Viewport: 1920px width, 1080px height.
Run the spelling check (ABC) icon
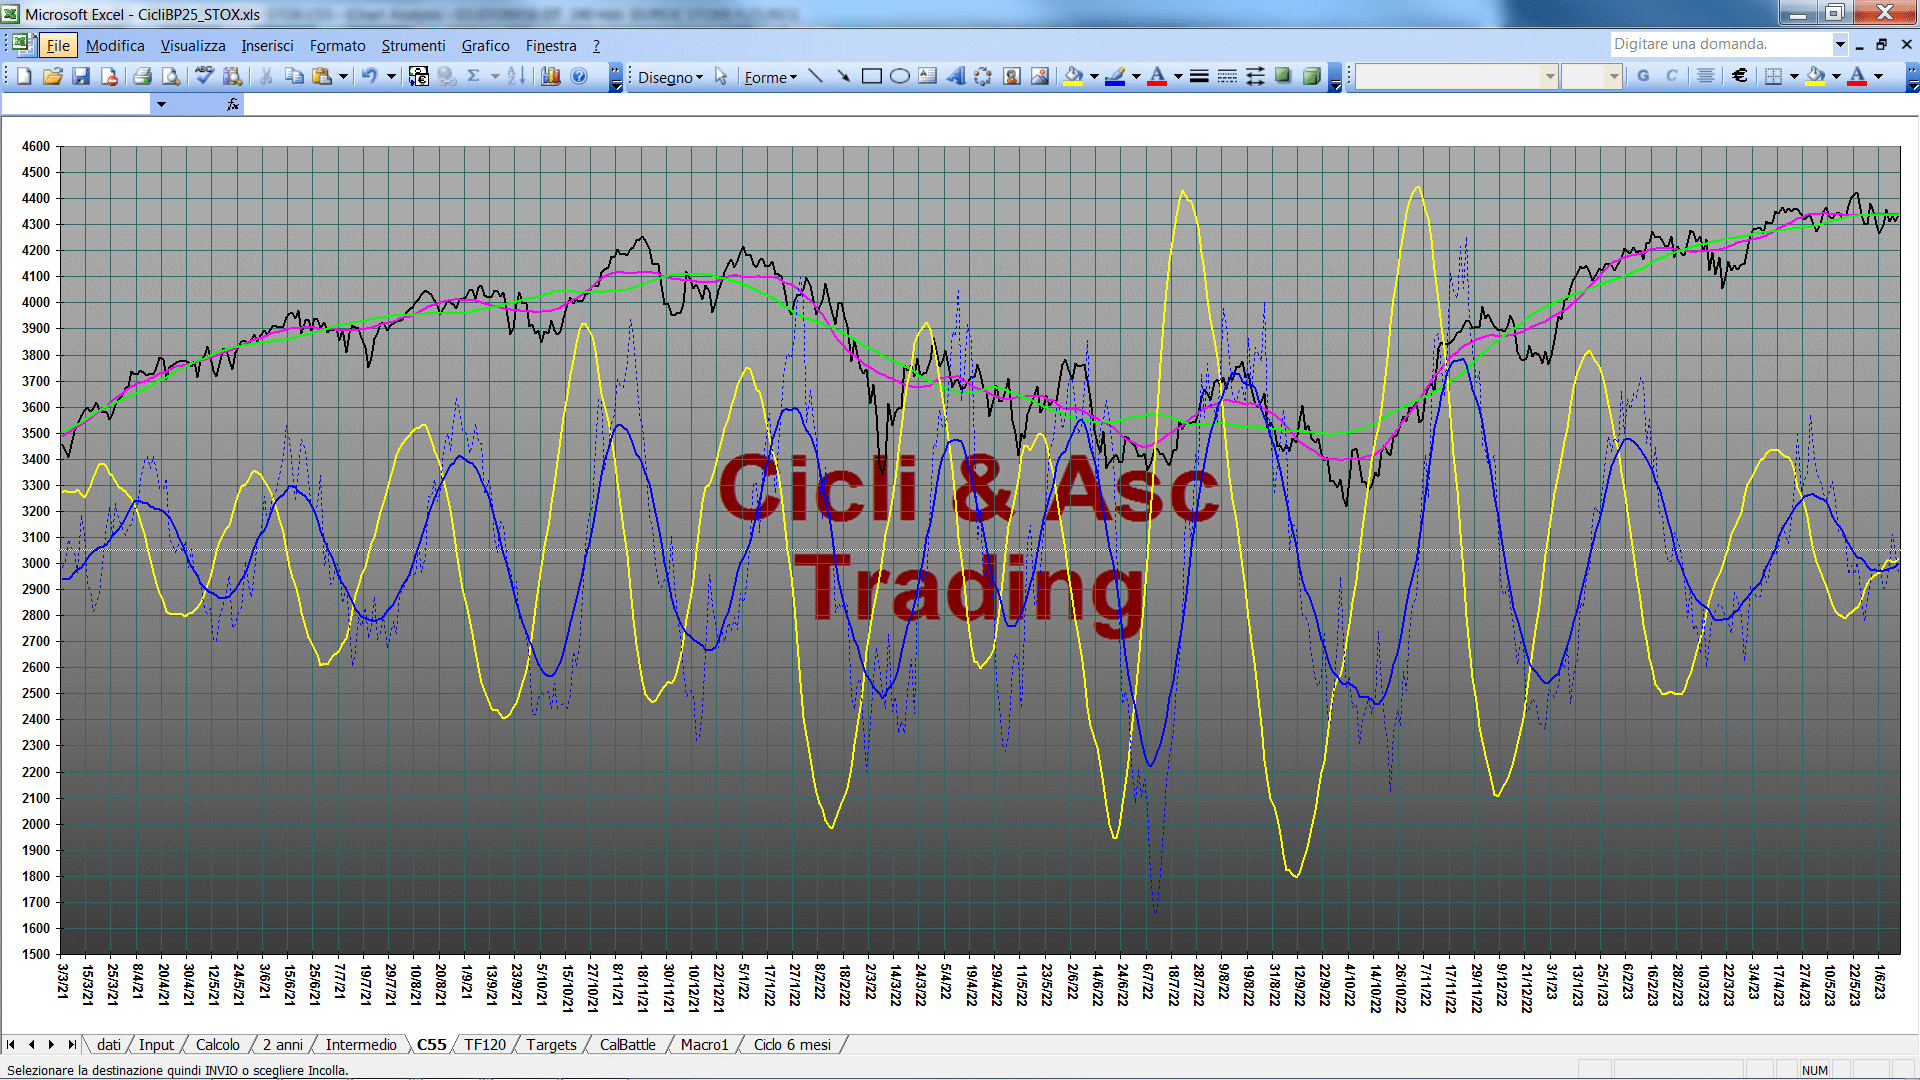tap(204, 76)
